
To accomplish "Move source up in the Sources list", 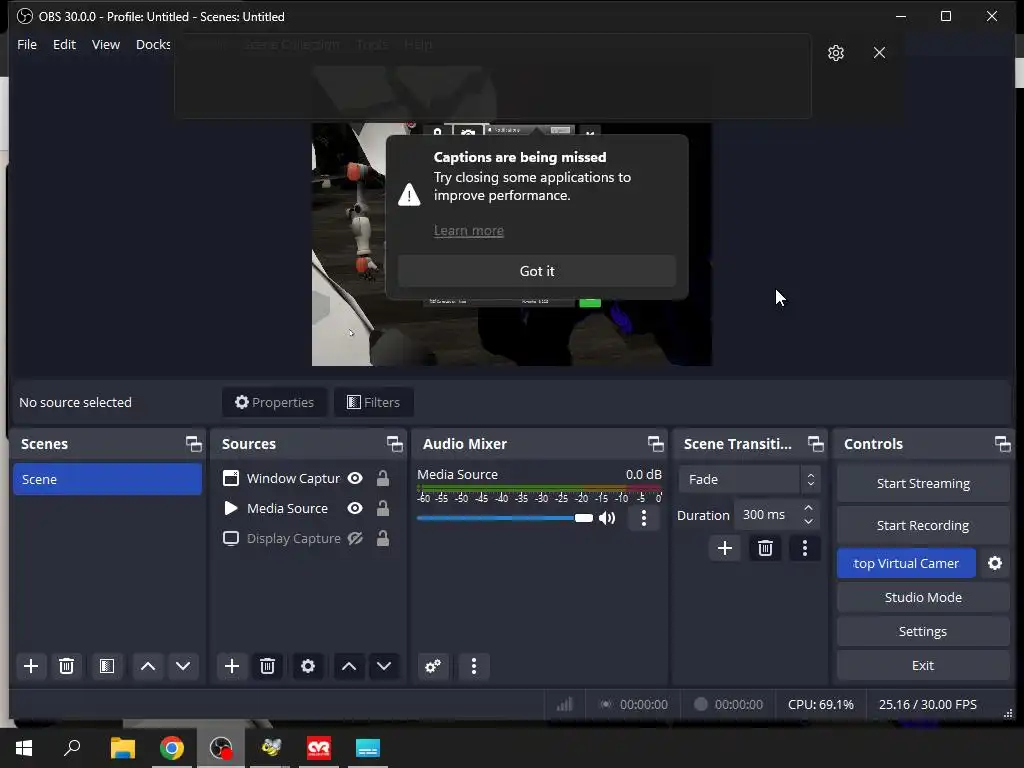I will click(x=349, y=666).
